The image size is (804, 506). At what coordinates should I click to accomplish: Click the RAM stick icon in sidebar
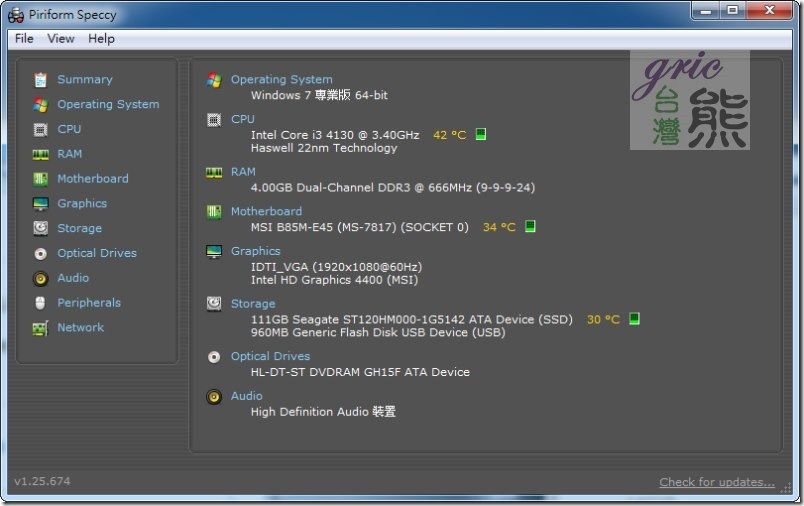click(41, 154)
